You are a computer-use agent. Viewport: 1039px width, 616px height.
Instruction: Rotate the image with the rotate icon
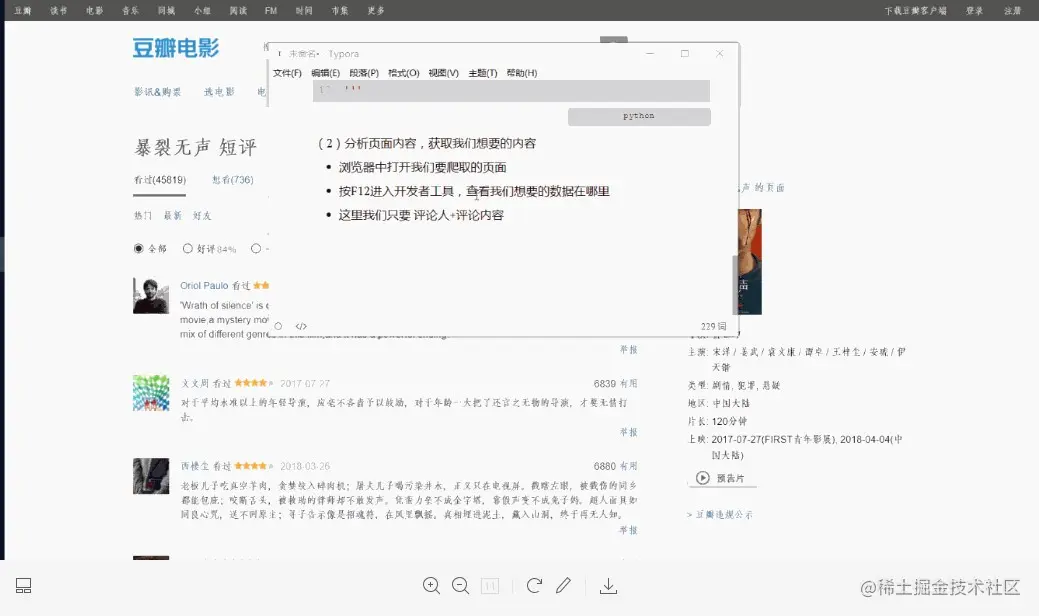pos(534,586)
